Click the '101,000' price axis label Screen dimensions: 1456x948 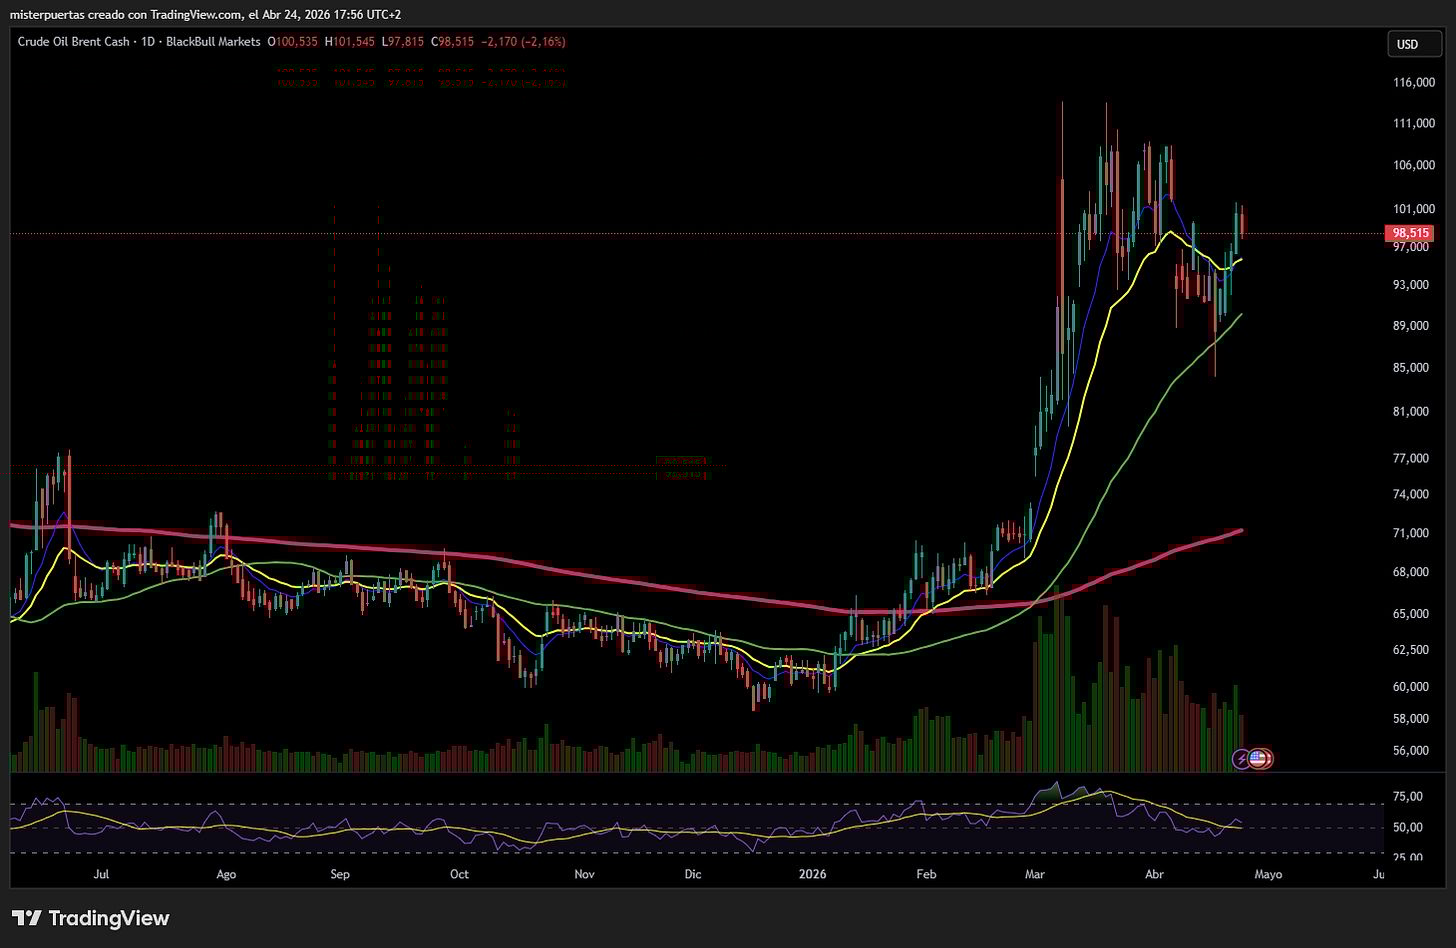[x=1413, y=209]
